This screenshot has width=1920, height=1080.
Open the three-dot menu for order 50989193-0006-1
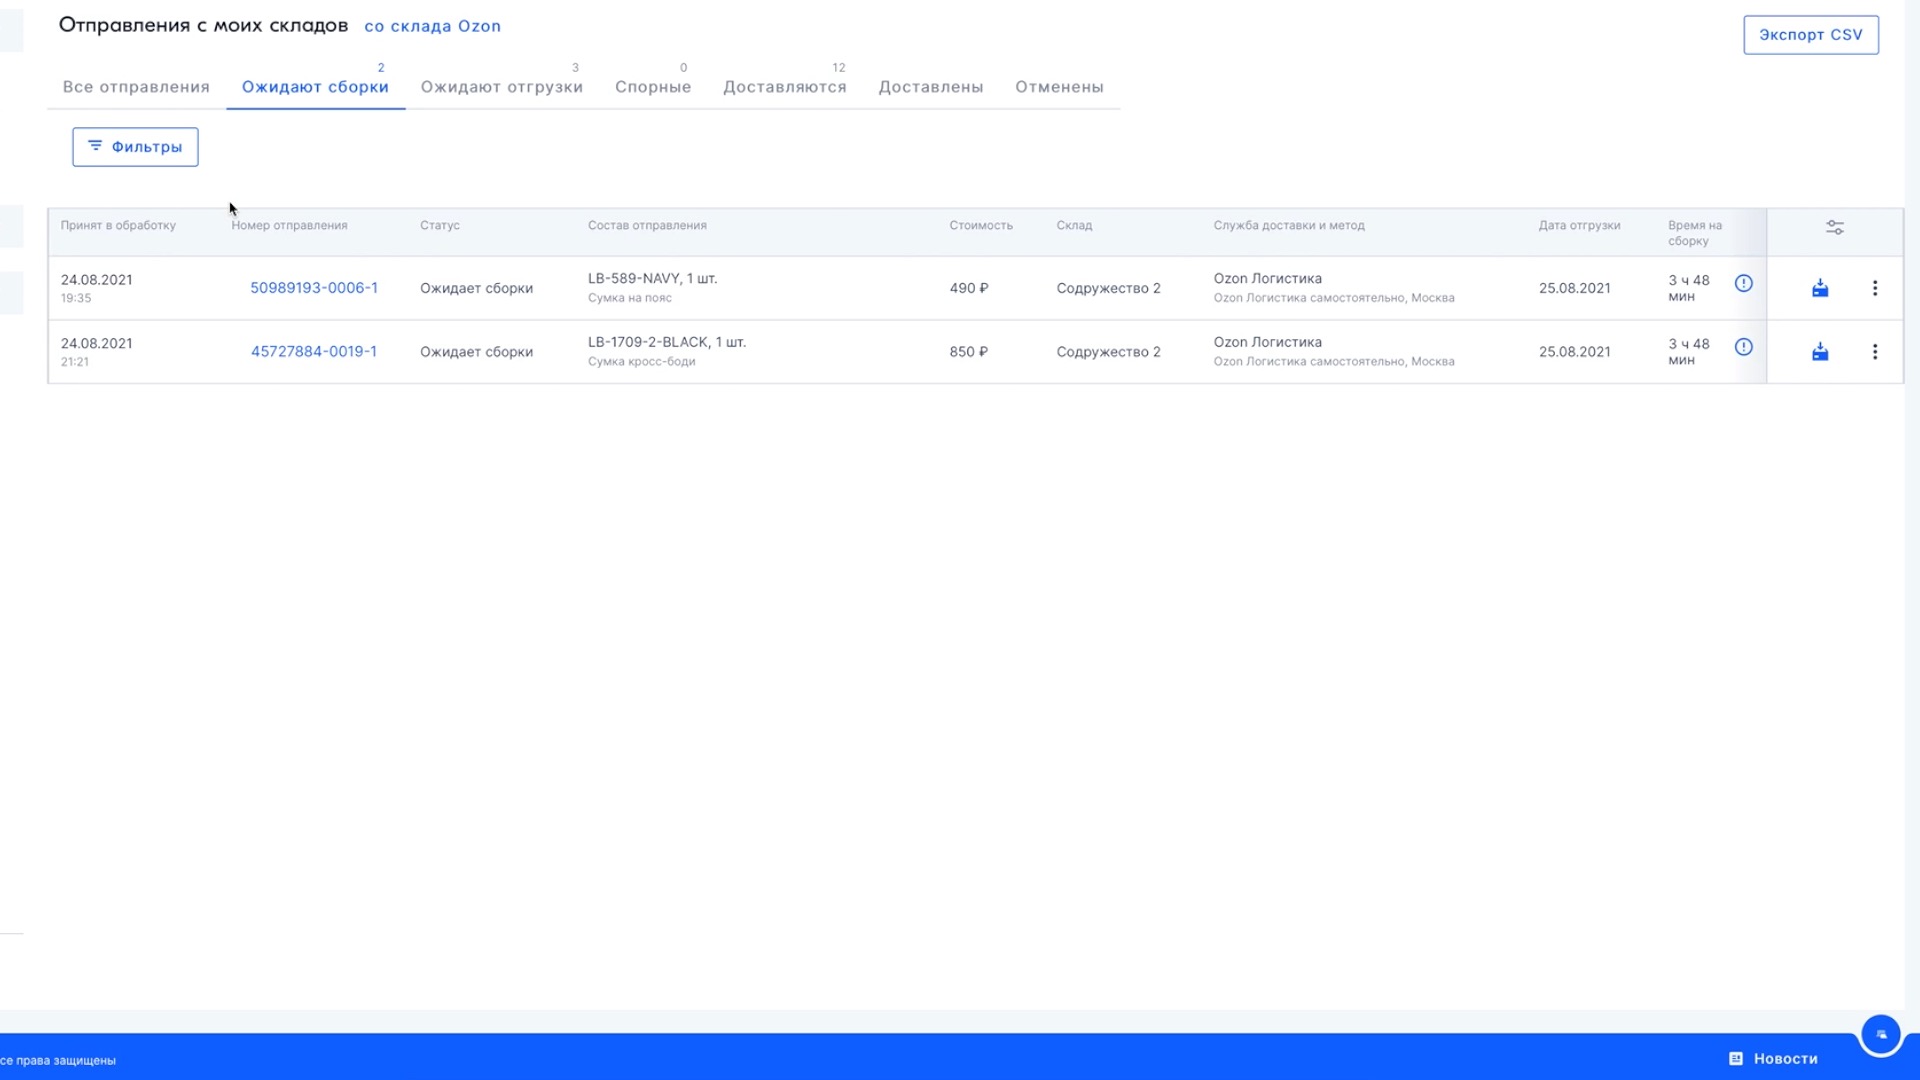click(x=1875, y=288)
